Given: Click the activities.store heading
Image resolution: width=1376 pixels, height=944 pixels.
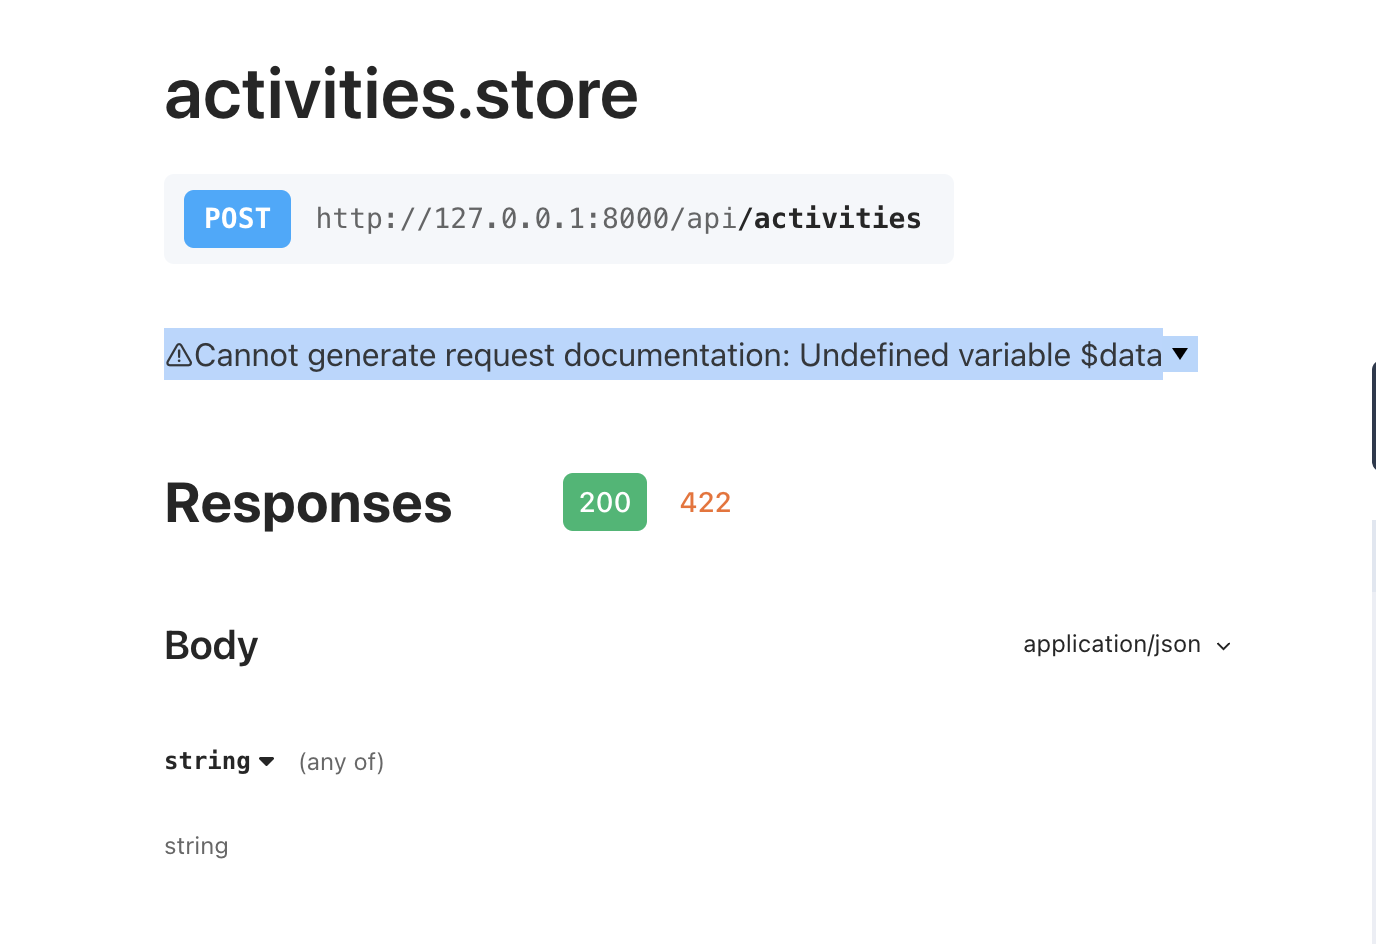Looking at the screenshot, I should pyautogui.click(x=400, y=94).
